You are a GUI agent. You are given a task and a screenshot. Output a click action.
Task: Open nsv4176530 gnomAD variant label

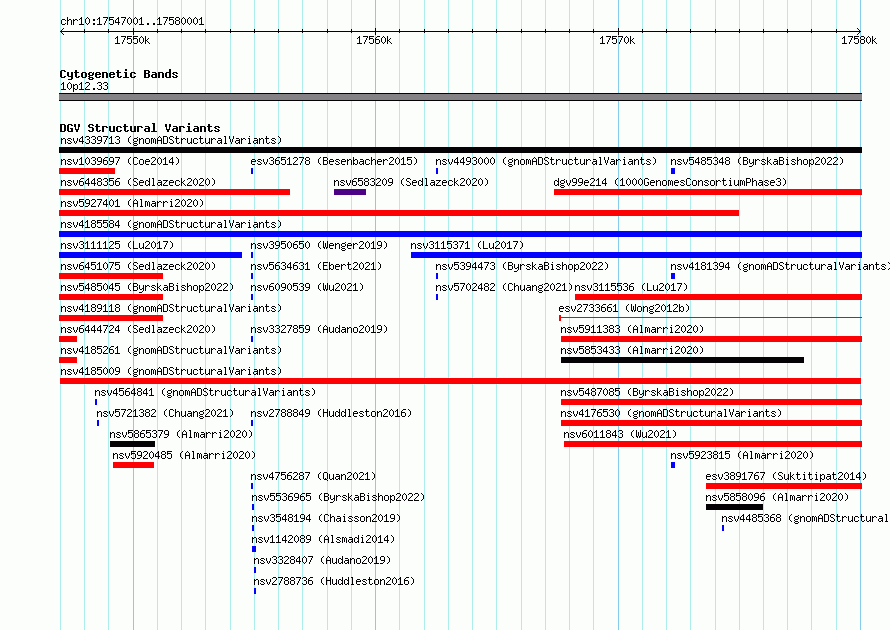pos(671,413)
